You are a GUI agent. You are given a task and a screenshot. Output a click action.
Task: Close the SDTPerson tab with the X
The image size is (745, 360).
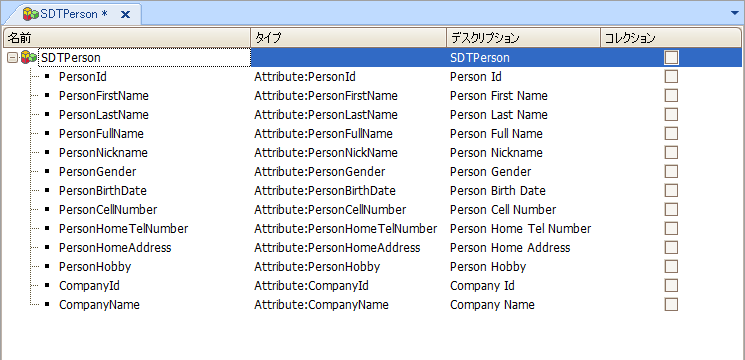125,15
